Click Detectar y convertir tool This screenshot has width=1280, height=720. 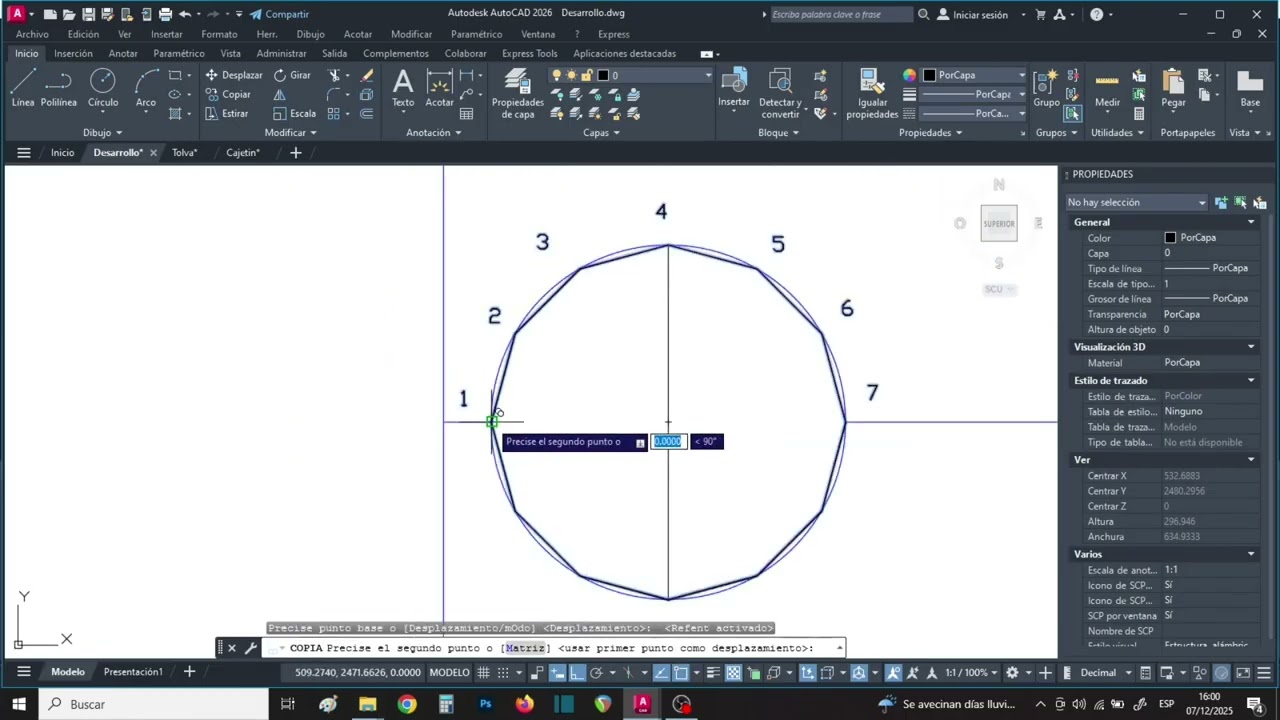pyautogui.click(x=780, y=94)
